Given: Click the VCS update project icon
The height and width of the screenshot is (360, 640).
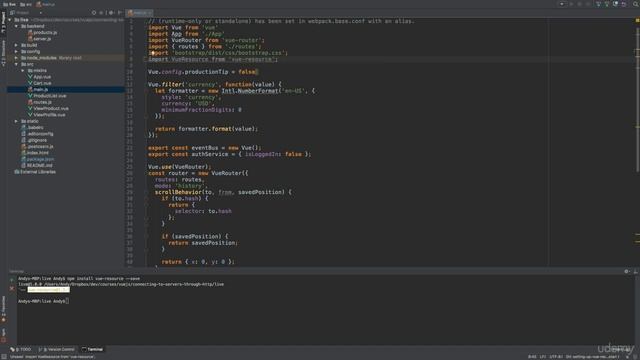Looking at the screenshot, I should click(x=598, y=4).
